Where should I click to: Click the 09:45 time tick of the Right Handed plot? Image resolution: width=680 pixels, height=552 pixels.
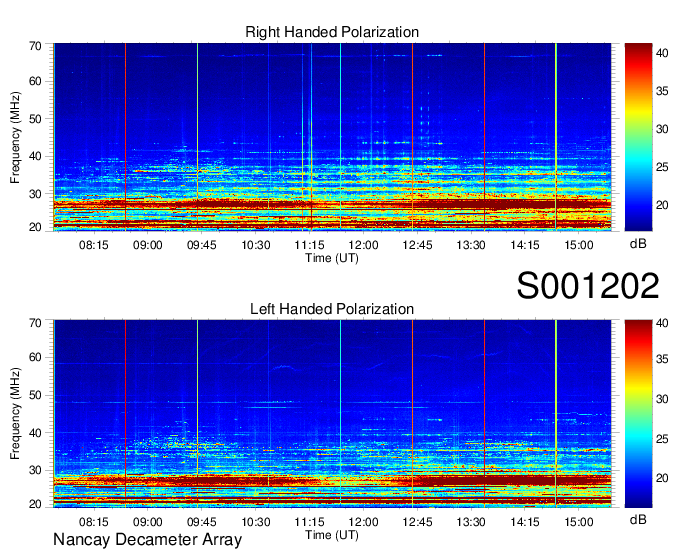[x=201, y=245]
